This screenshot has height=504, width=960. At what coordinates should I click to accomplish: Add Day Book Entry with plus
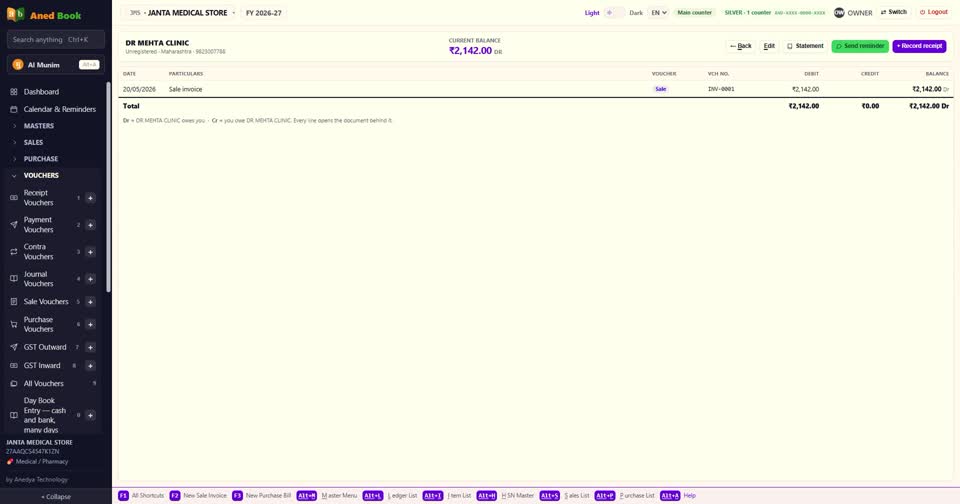point(90,415)
